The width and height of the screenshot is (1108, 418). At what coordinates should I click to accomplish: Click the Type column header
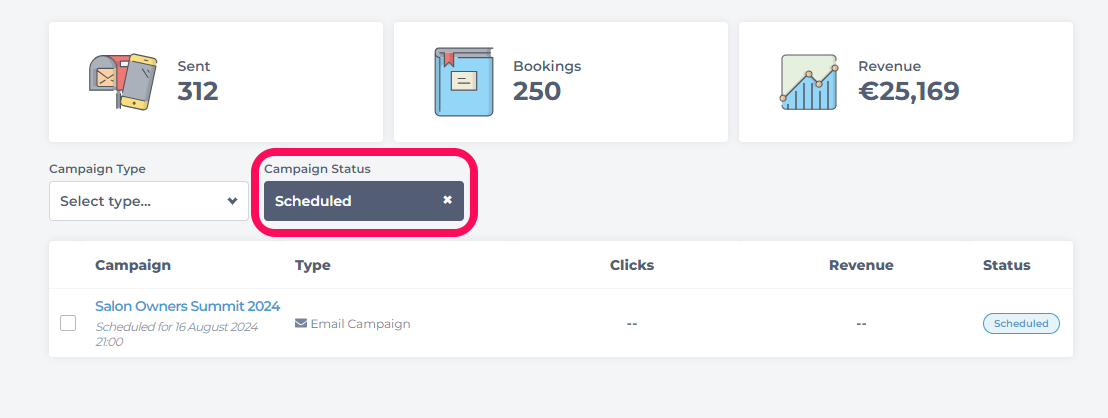(312, 265)
